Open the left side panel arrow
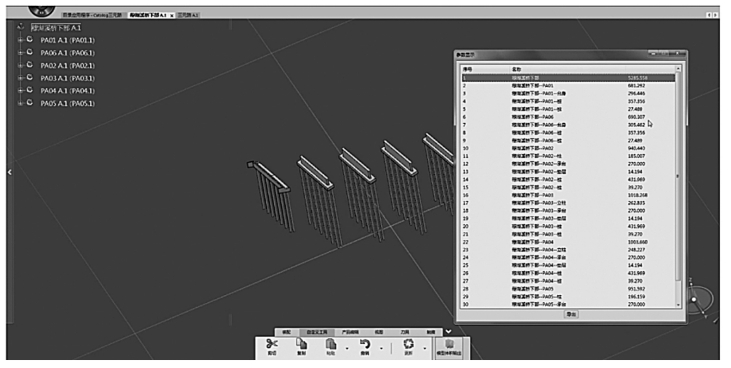This screenshot has height=368, width=731. [9, 172]
